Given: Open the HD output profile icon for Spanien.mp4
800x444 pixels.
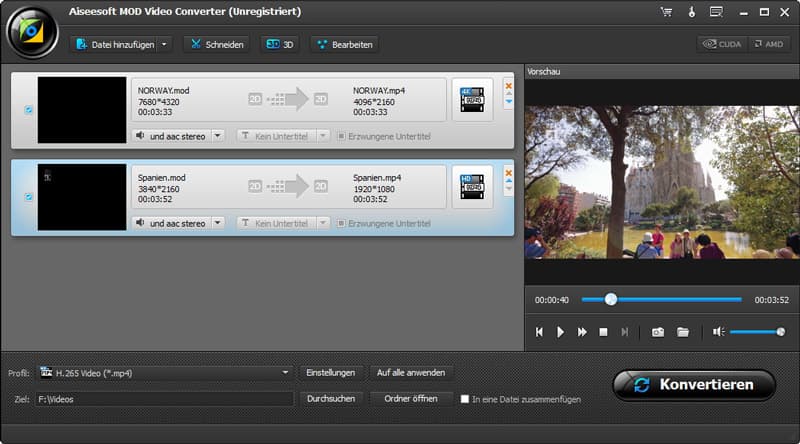Looking at the screenshot, I should tap(472, 187).
